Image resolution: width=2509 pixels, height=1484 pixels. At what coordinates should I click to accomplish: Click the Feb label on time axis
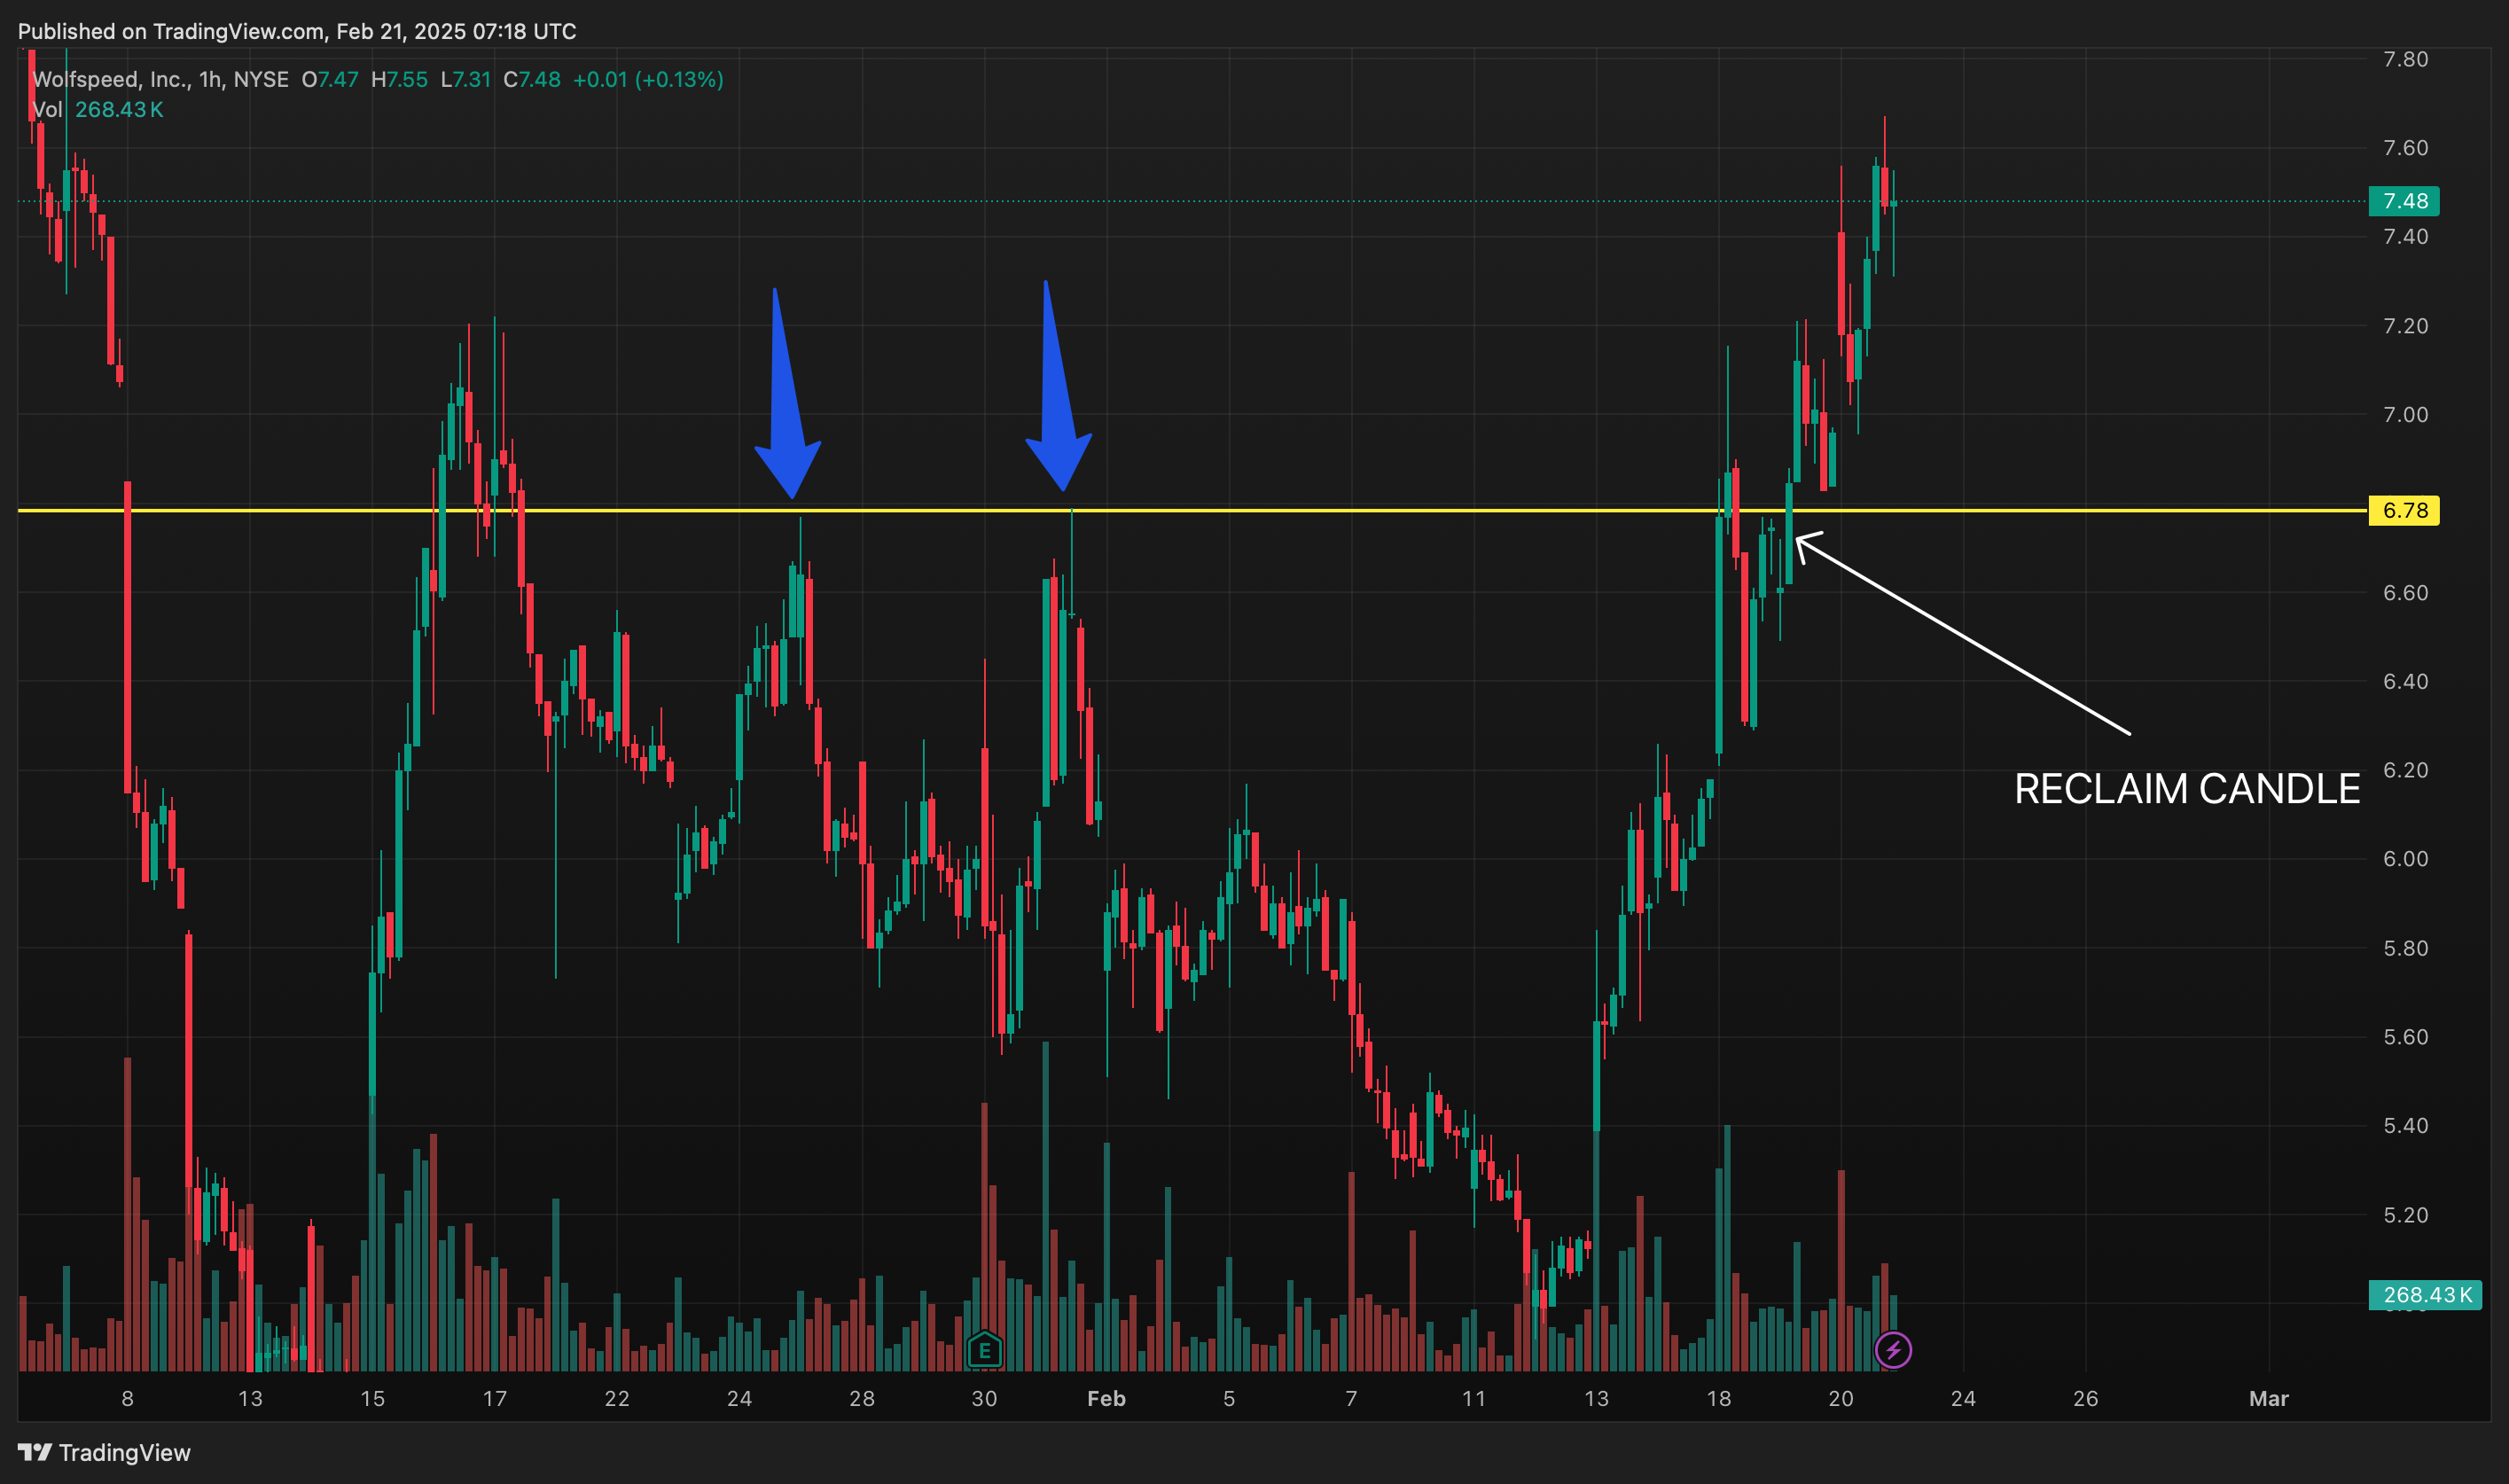(x=1106, y=1398)
